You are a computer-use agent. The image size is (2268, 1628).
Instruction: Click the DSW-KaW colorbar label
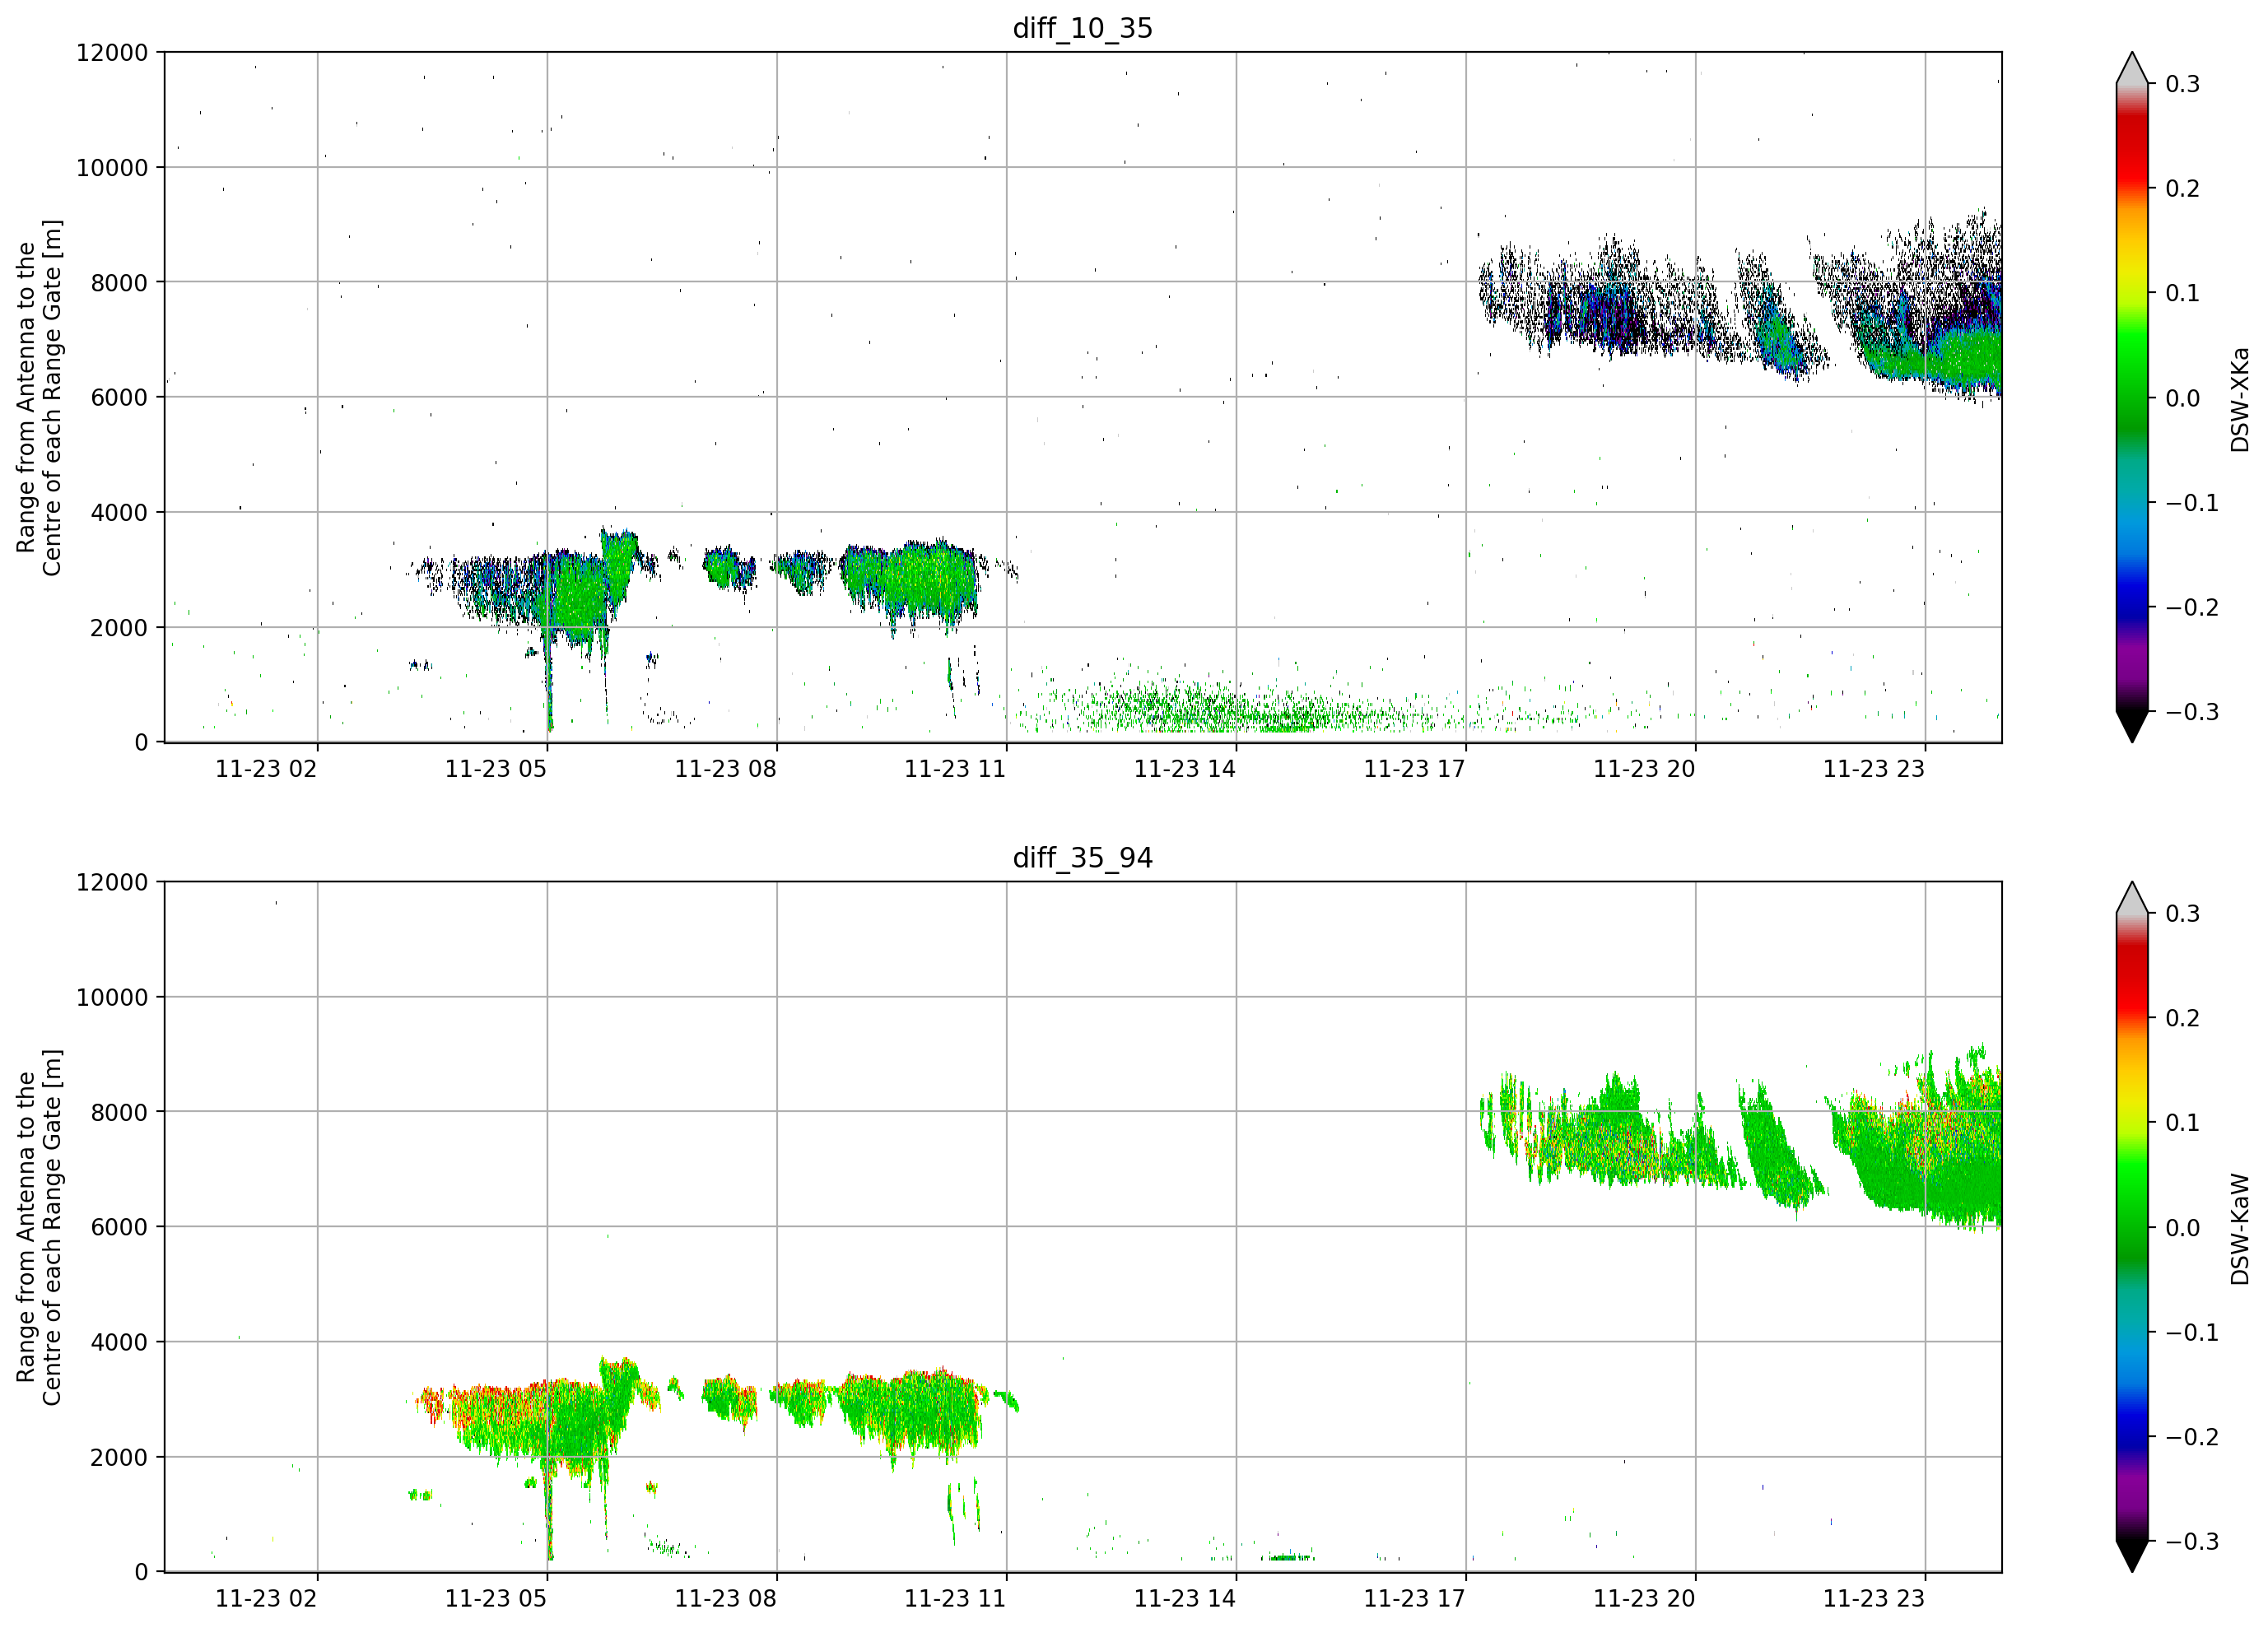(x=2240, y=1229)
